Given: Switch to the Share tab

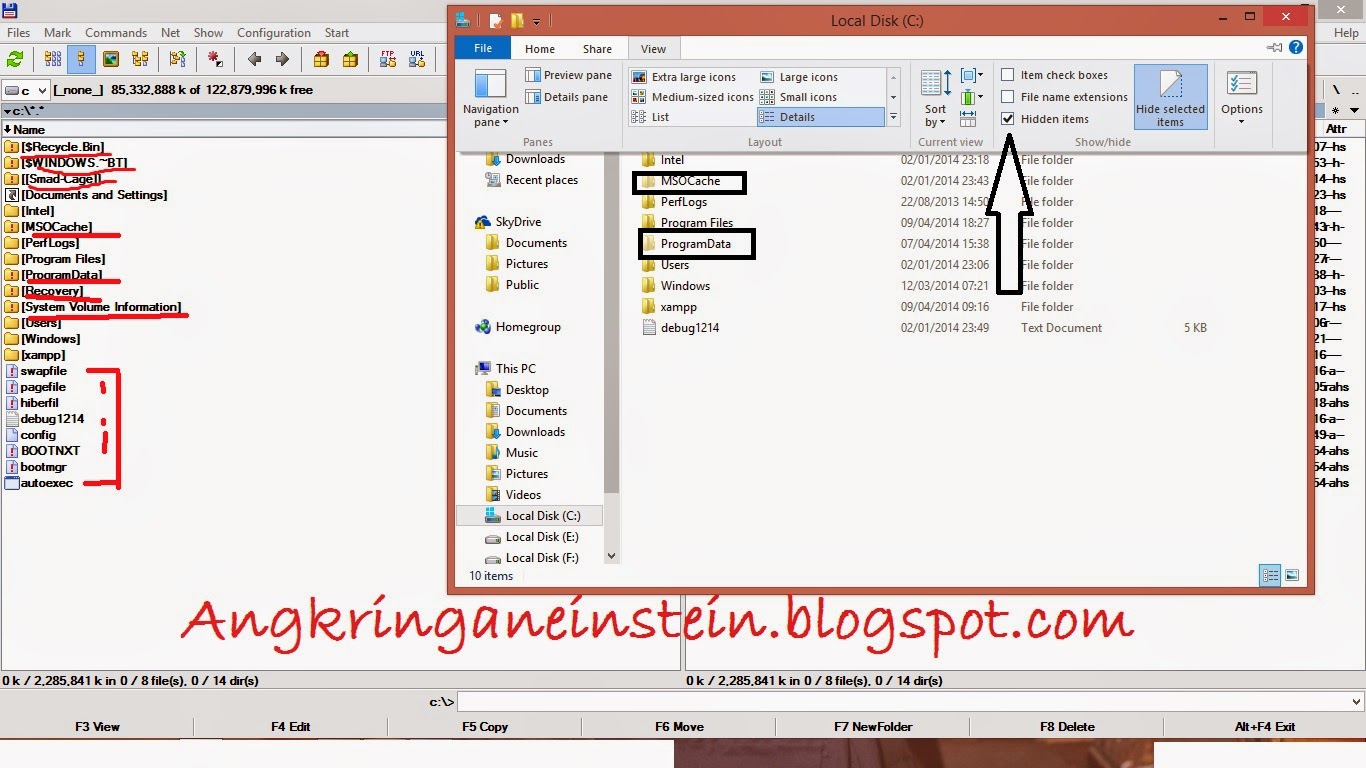Looking at the screenshot, I should pos(597,47).
